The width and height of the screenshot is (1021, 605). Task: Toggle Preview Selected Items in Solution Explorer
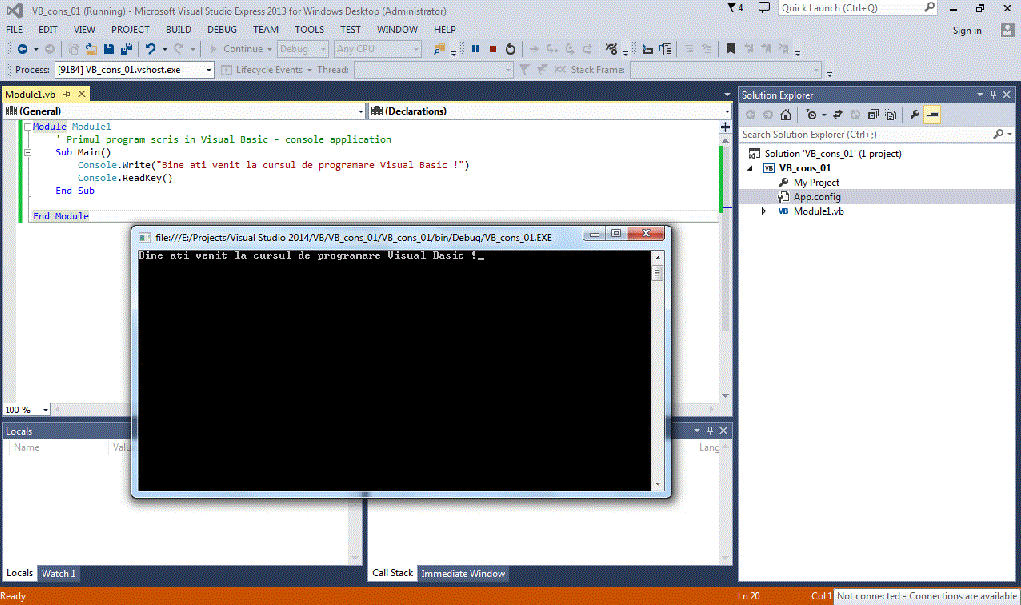[x=932, y=115]
